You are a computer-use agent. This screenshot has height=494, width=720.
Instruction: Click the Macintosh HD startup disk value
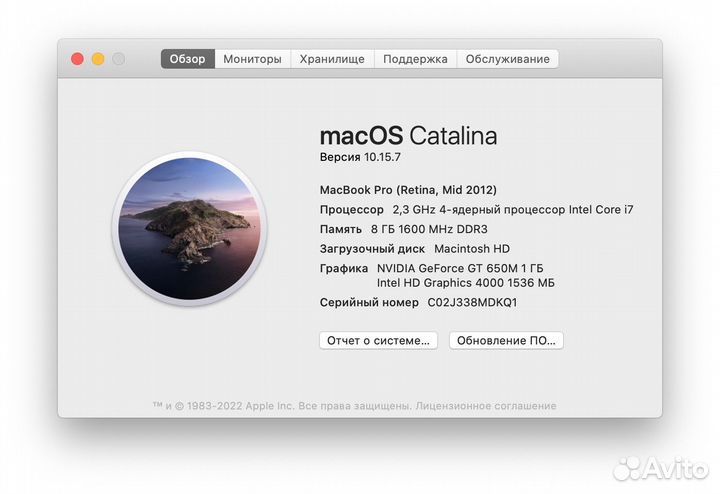point(472,249)
